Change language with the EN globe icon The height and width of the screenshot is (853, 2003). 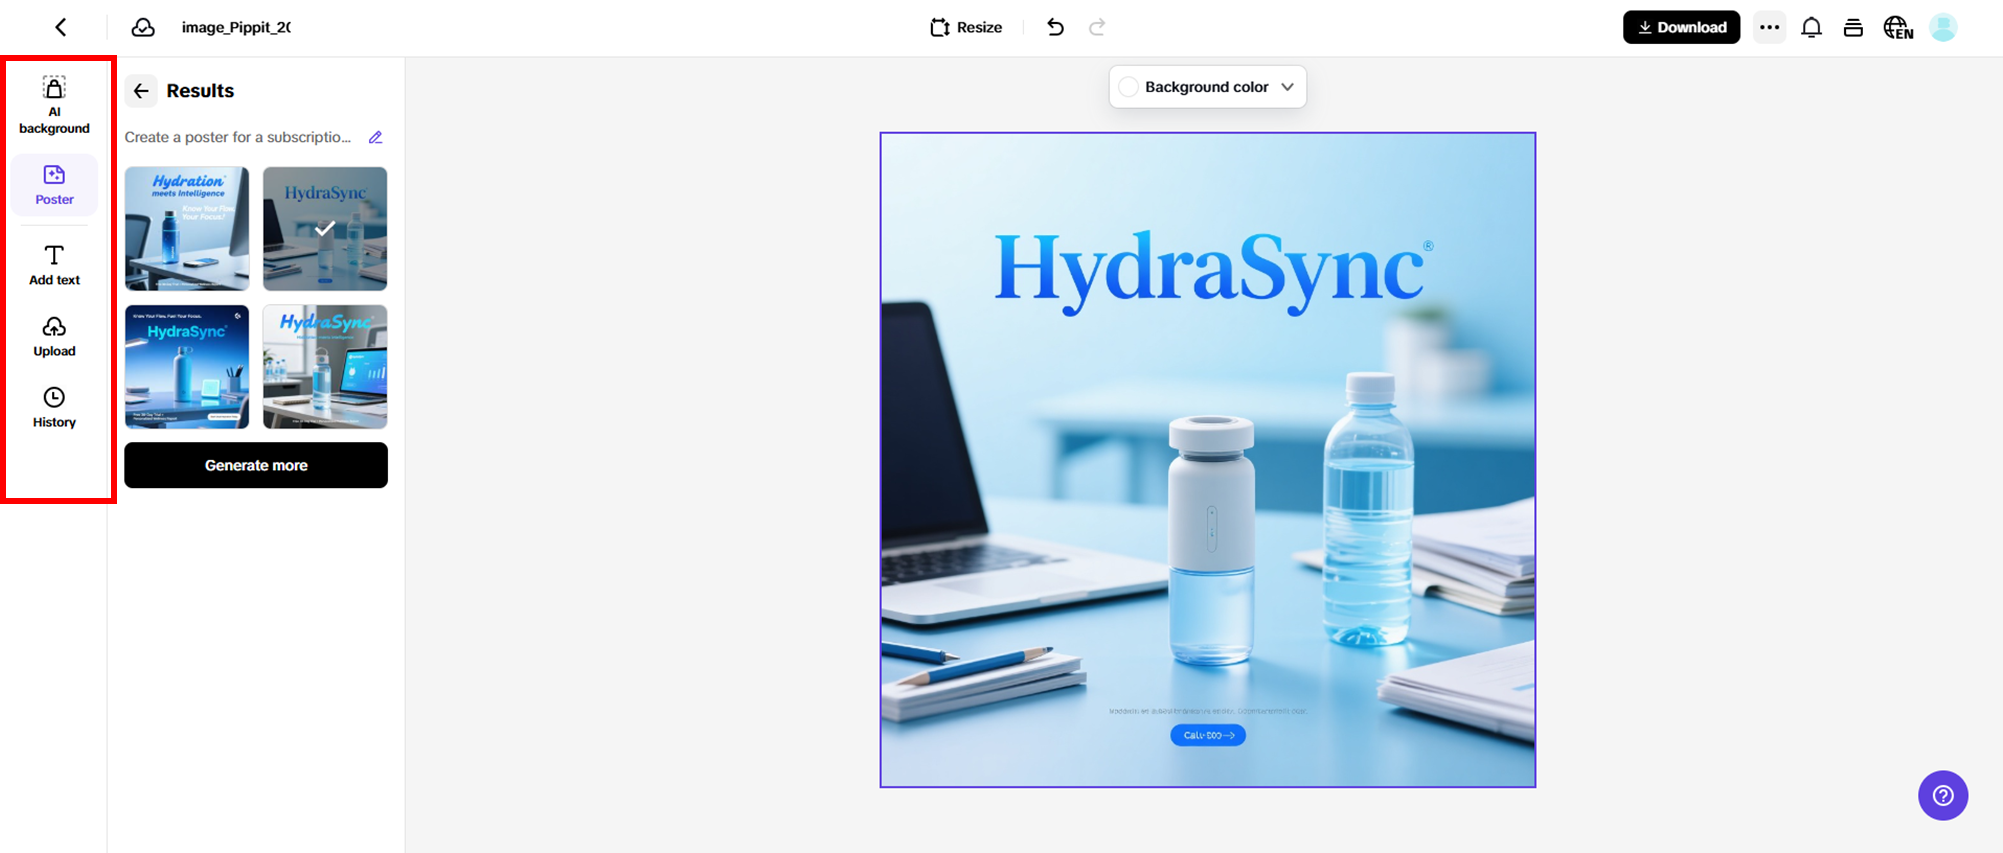point(1898,27)
